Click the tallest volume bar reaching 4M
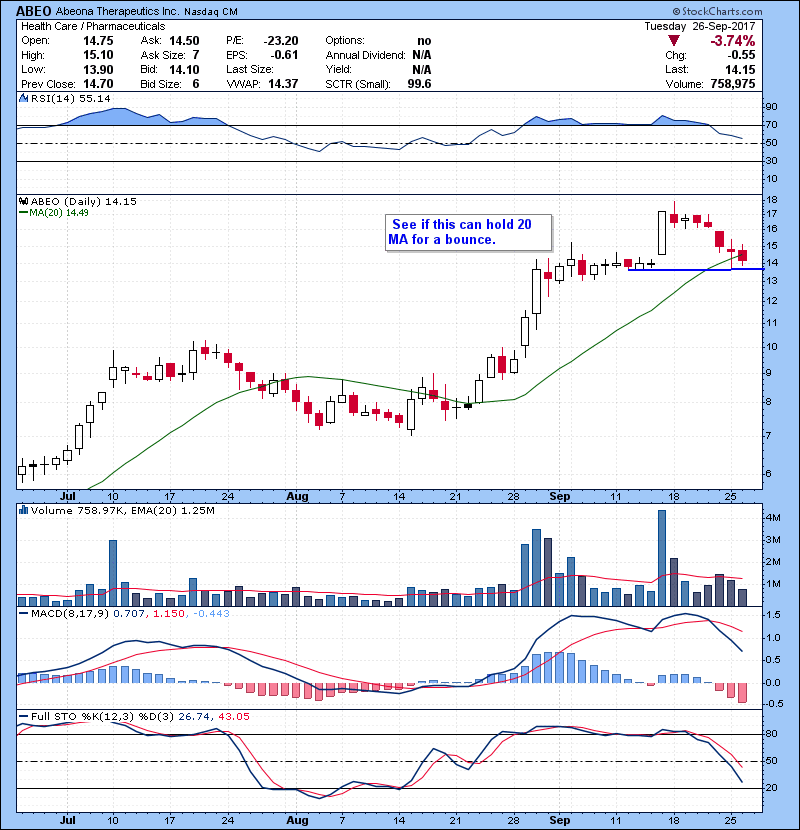 tap(662, 558)
